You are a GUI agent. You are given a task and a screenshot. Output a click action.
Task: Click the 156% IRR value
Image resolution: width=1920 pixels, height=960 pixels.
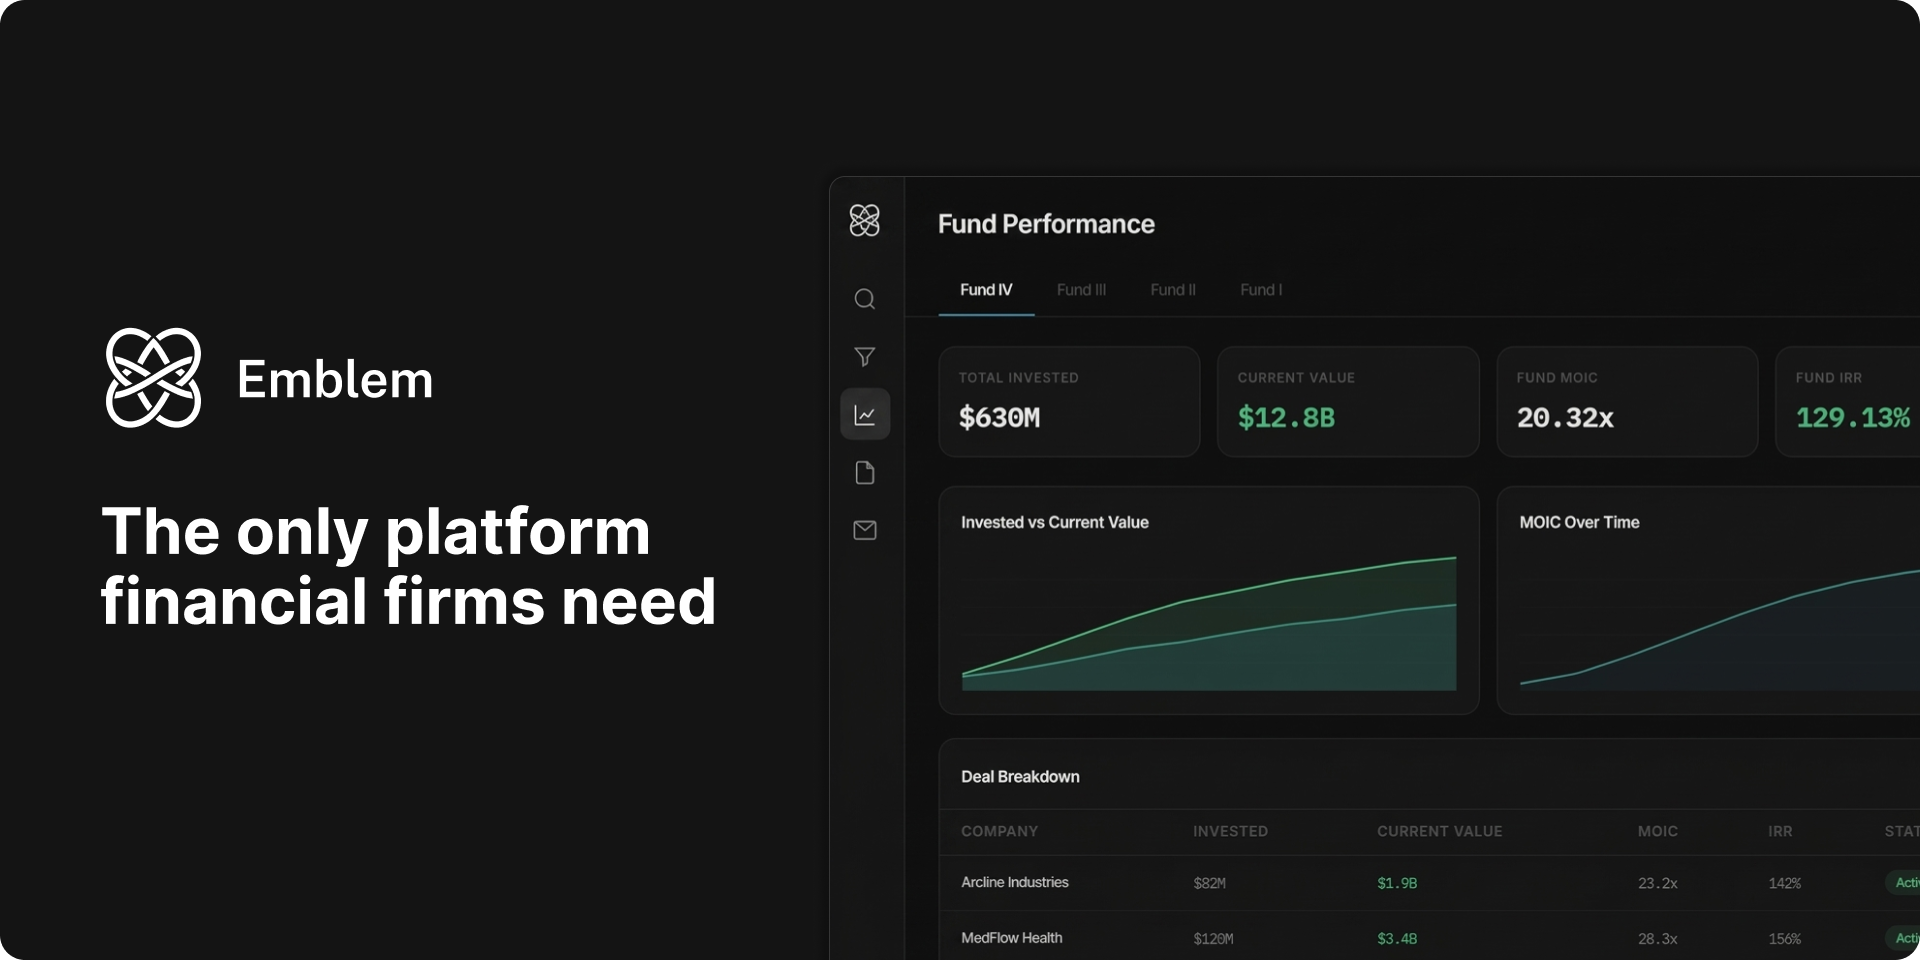(1784, 939)
